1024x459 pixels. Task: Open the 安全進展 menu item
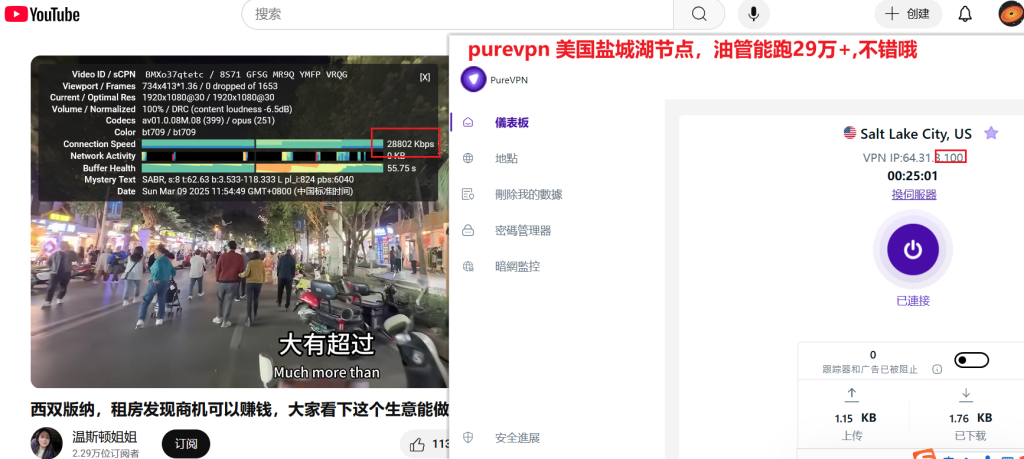(517, 438)
